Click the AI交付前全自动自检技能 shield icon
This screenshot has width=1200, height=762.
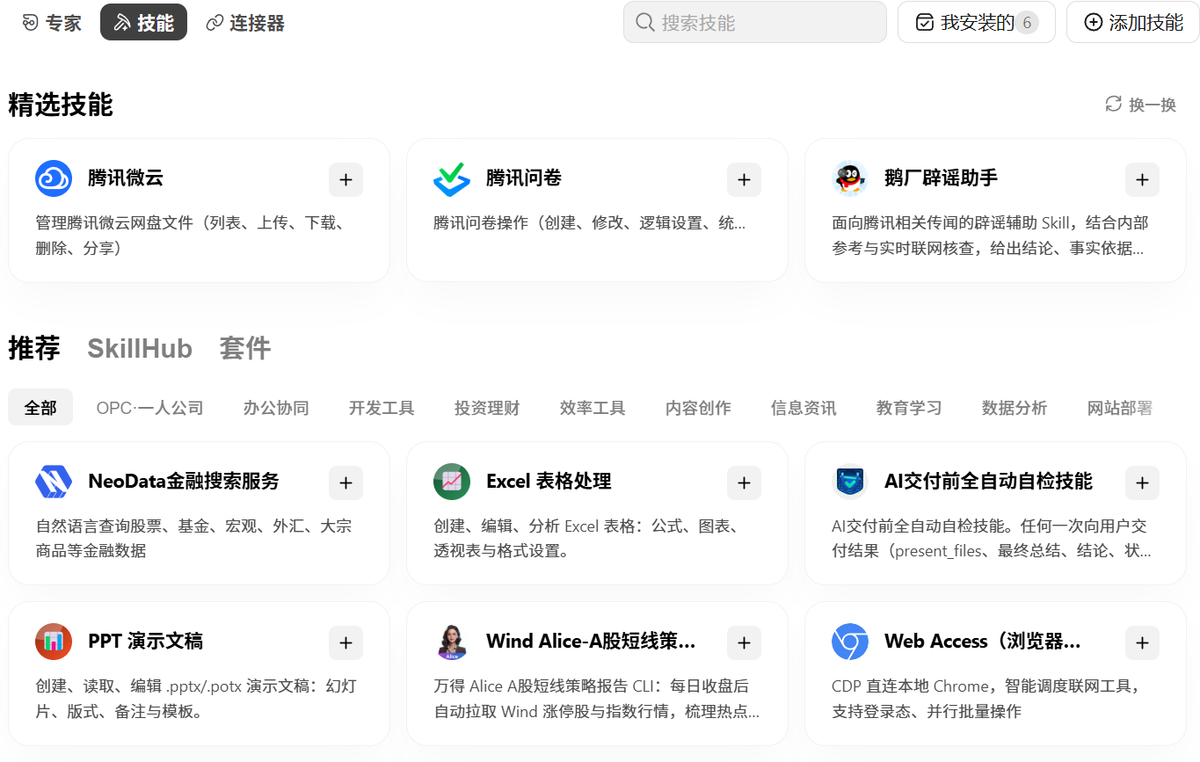[x=849, y=482]
